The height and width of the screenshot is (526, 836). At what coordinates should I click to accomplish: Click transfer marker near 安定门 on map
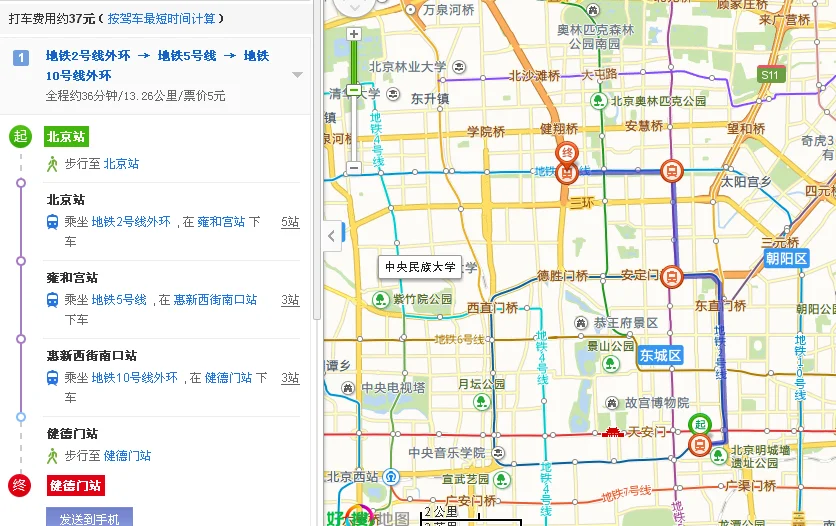tap(672, 277)
